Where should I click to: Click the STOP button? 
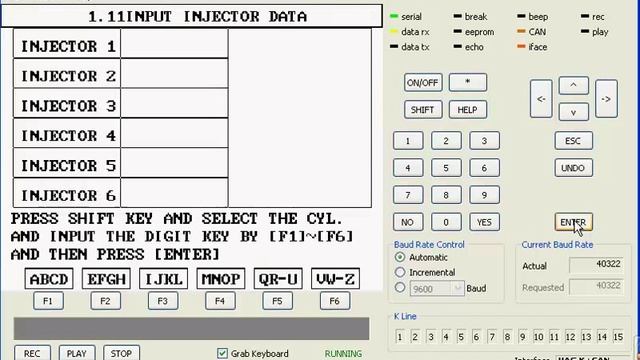pos(121,353)
